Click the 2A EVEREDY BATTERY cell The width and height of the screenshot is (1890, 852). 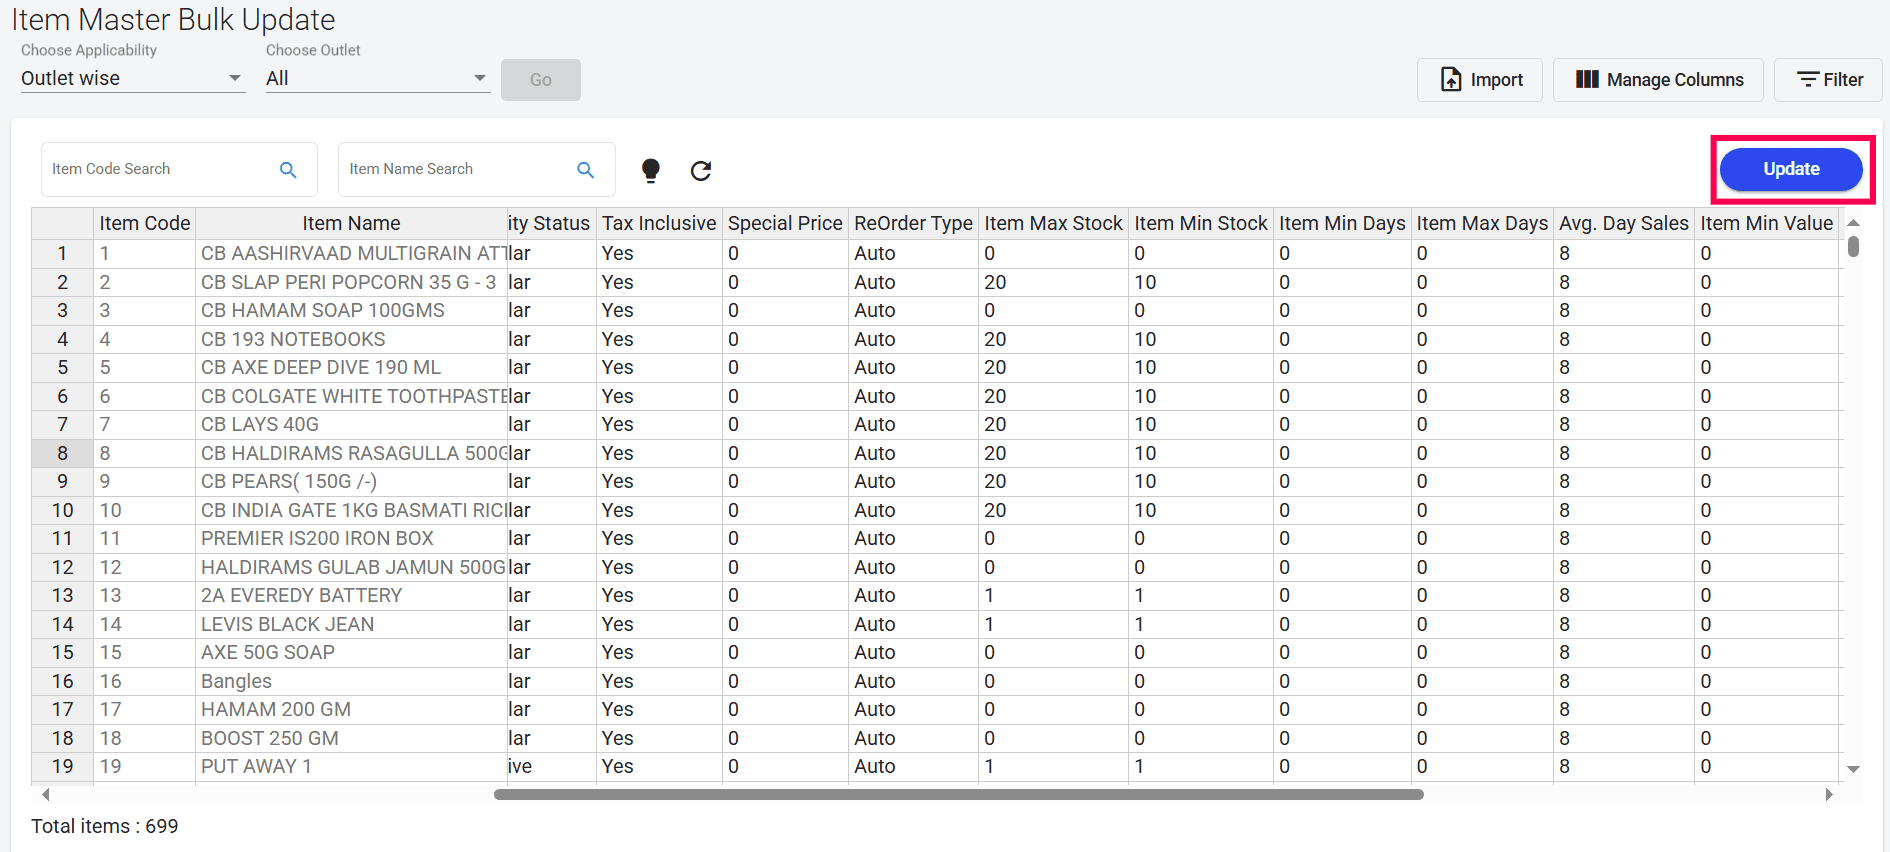(352, 595)
